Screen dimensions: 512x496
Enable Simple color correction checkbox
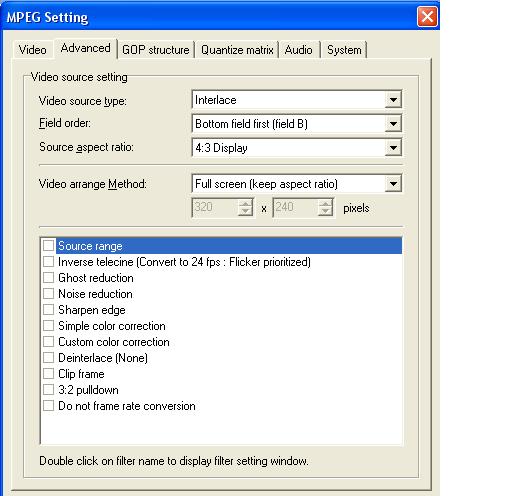(x=48, y=326)
